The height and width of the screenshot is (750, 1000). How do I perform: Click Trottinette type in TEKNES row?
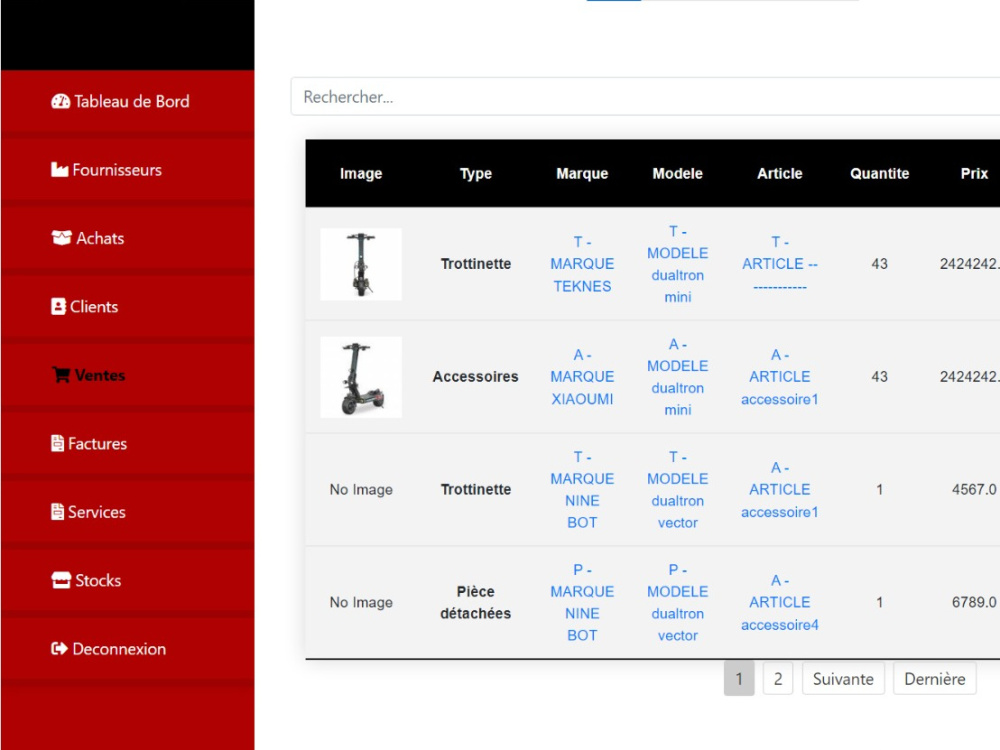click(x=476, y=264)
